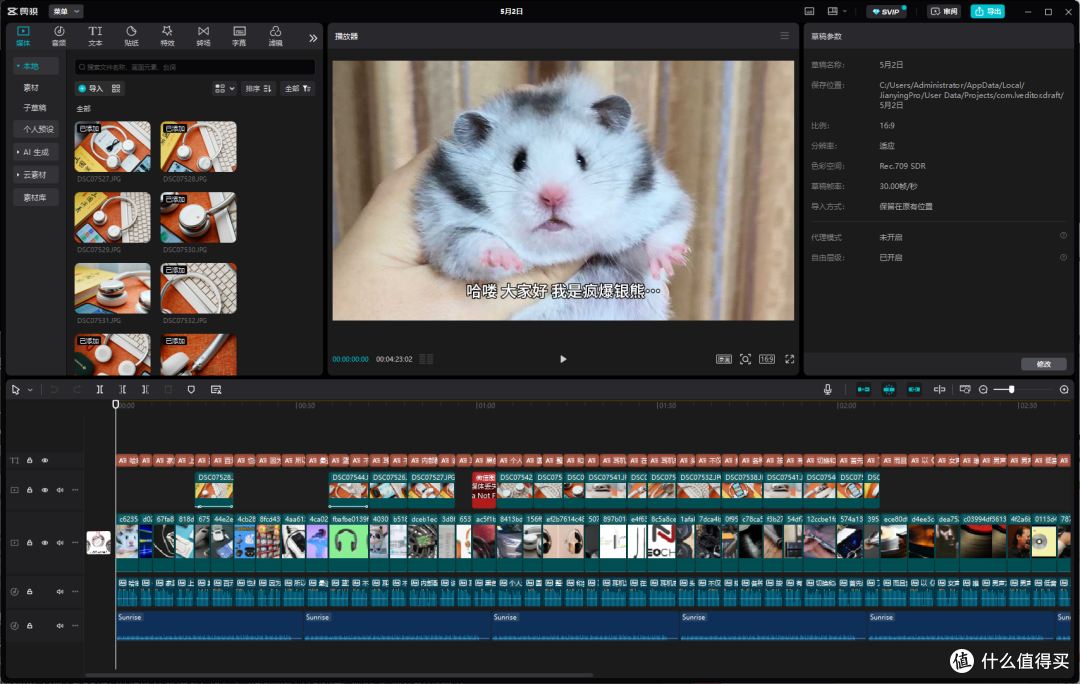The width and height of the screenshot is (1080, 684).
Task: Click the undo arrow in timeline toolbar
Action: coord(54,389)
